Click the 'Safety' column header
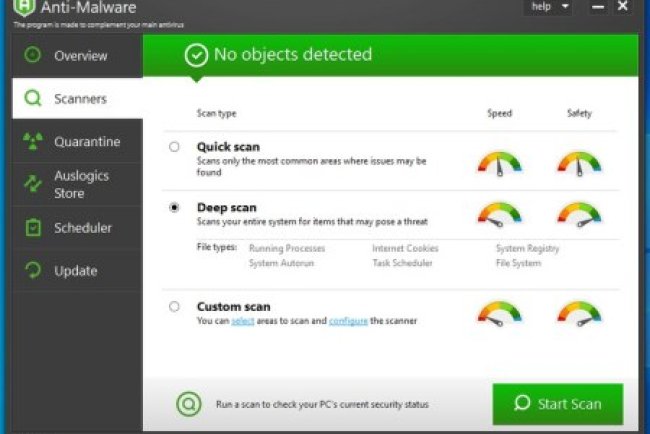The image size is (650, 434). coord(580,113)
